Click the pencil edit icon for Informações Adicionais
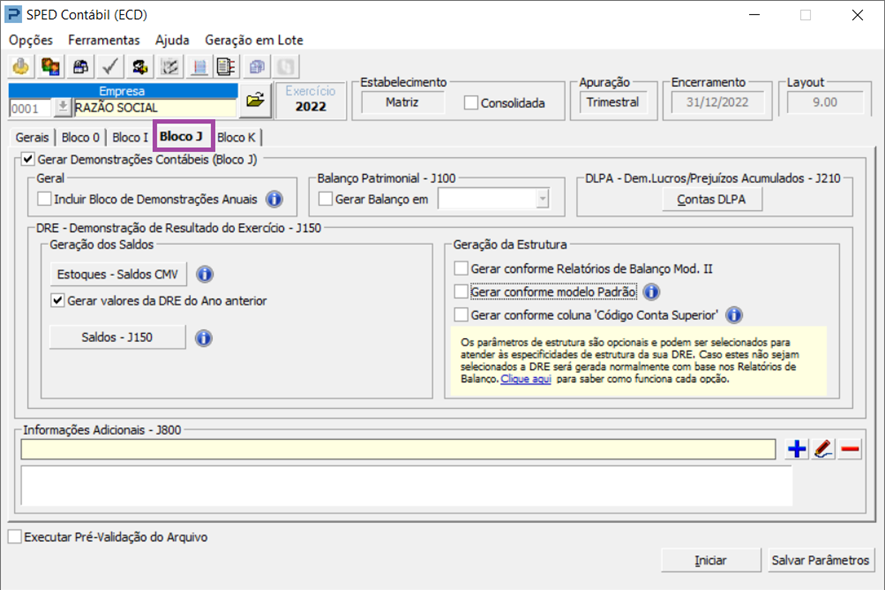This screenshot has height=590, width=885. 823,450
